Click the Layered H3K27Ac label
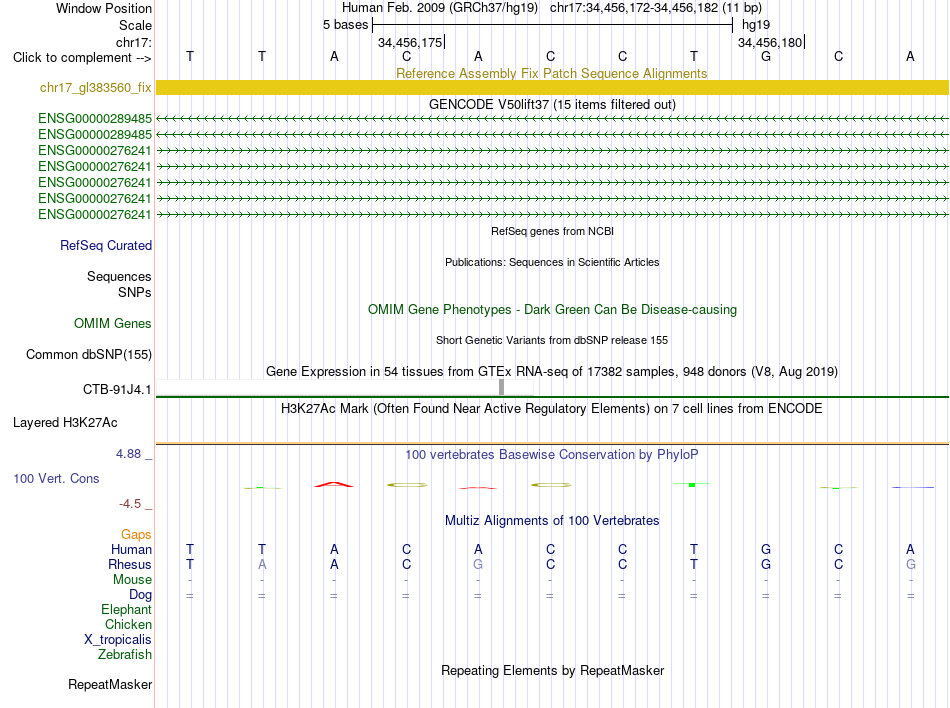This screenshot has width=950, height=708. pos(65,423)
